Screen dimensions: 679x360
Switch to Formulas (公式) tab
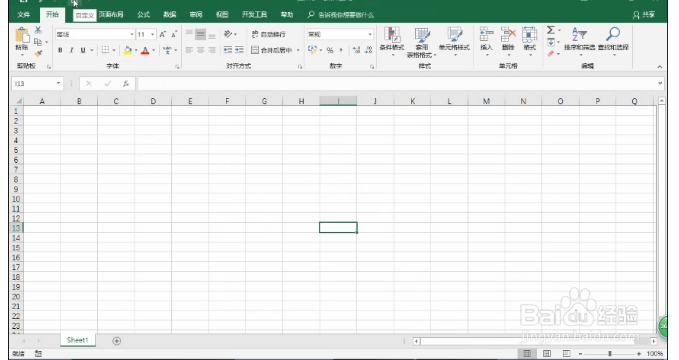pyautogui.click(x=143, y=15)
